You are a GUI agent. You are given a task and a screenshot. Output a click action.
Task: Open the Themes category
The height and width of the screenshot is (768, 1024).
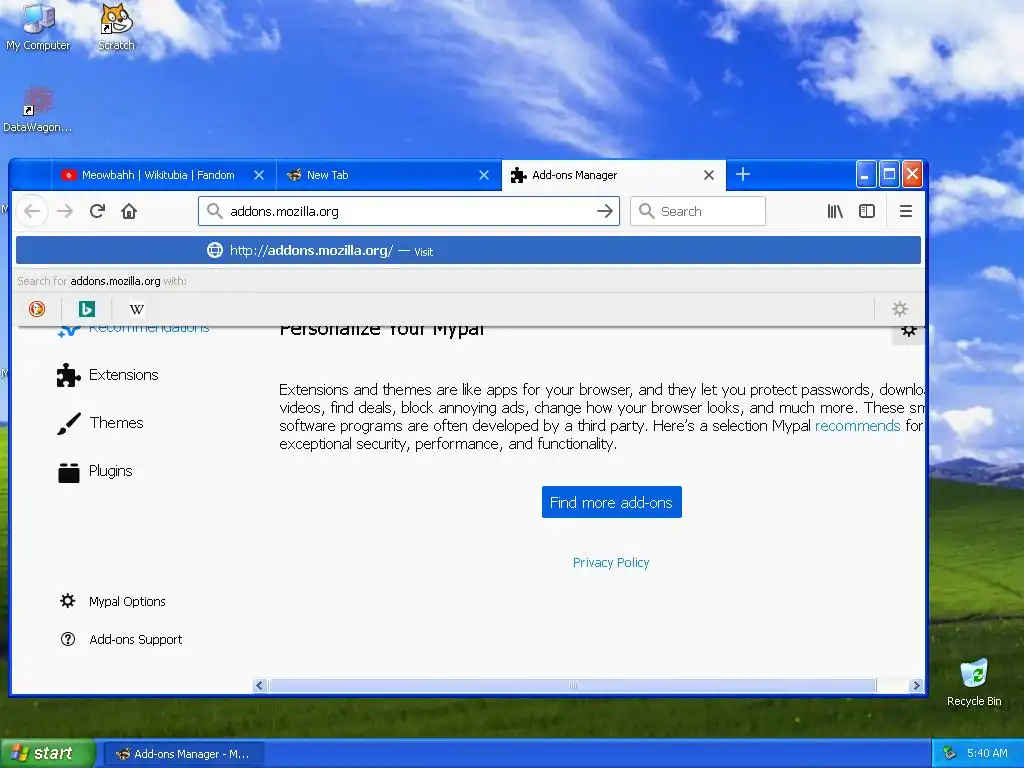100,423
